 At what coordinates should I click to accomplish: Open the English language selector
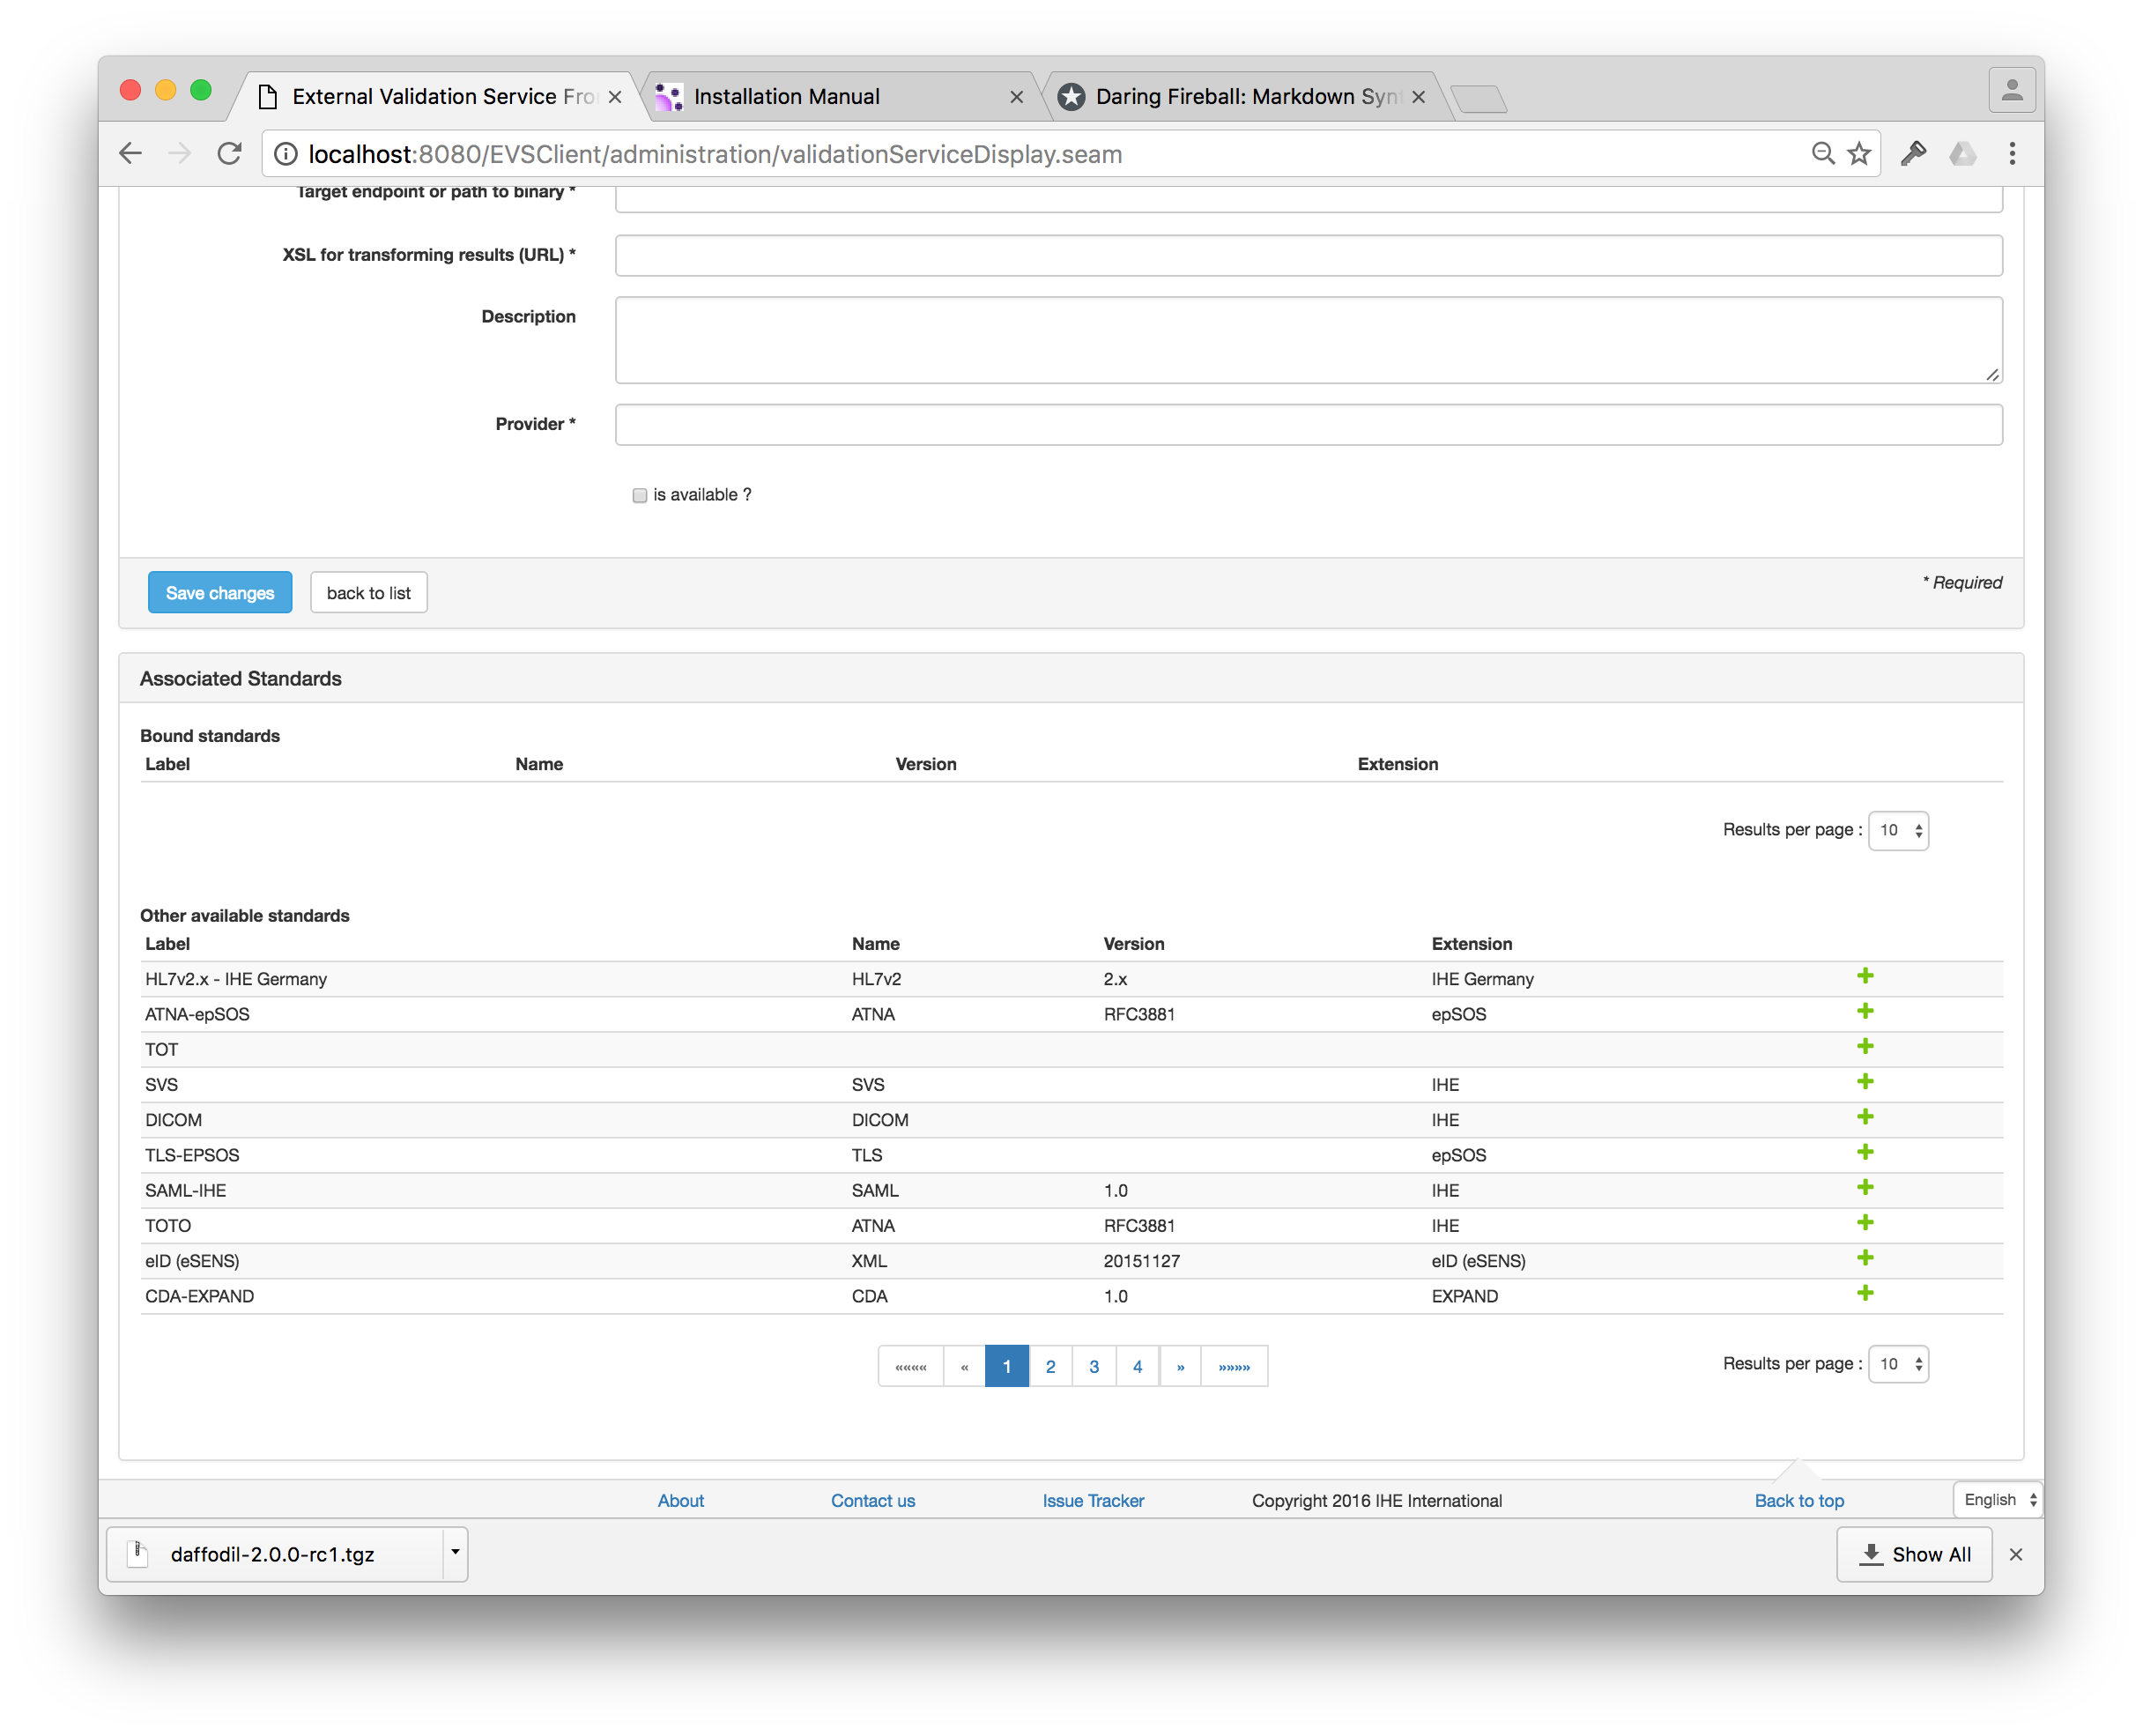[1996, 1499]
